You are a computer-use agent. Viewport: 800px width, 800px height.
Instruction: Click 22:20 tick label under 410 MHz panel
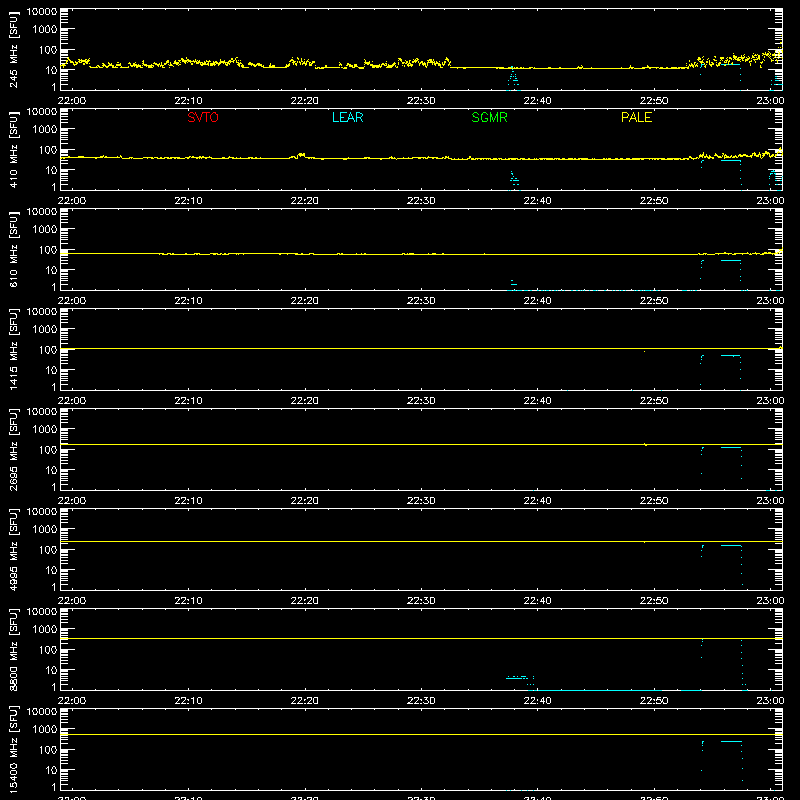(305, 201)
